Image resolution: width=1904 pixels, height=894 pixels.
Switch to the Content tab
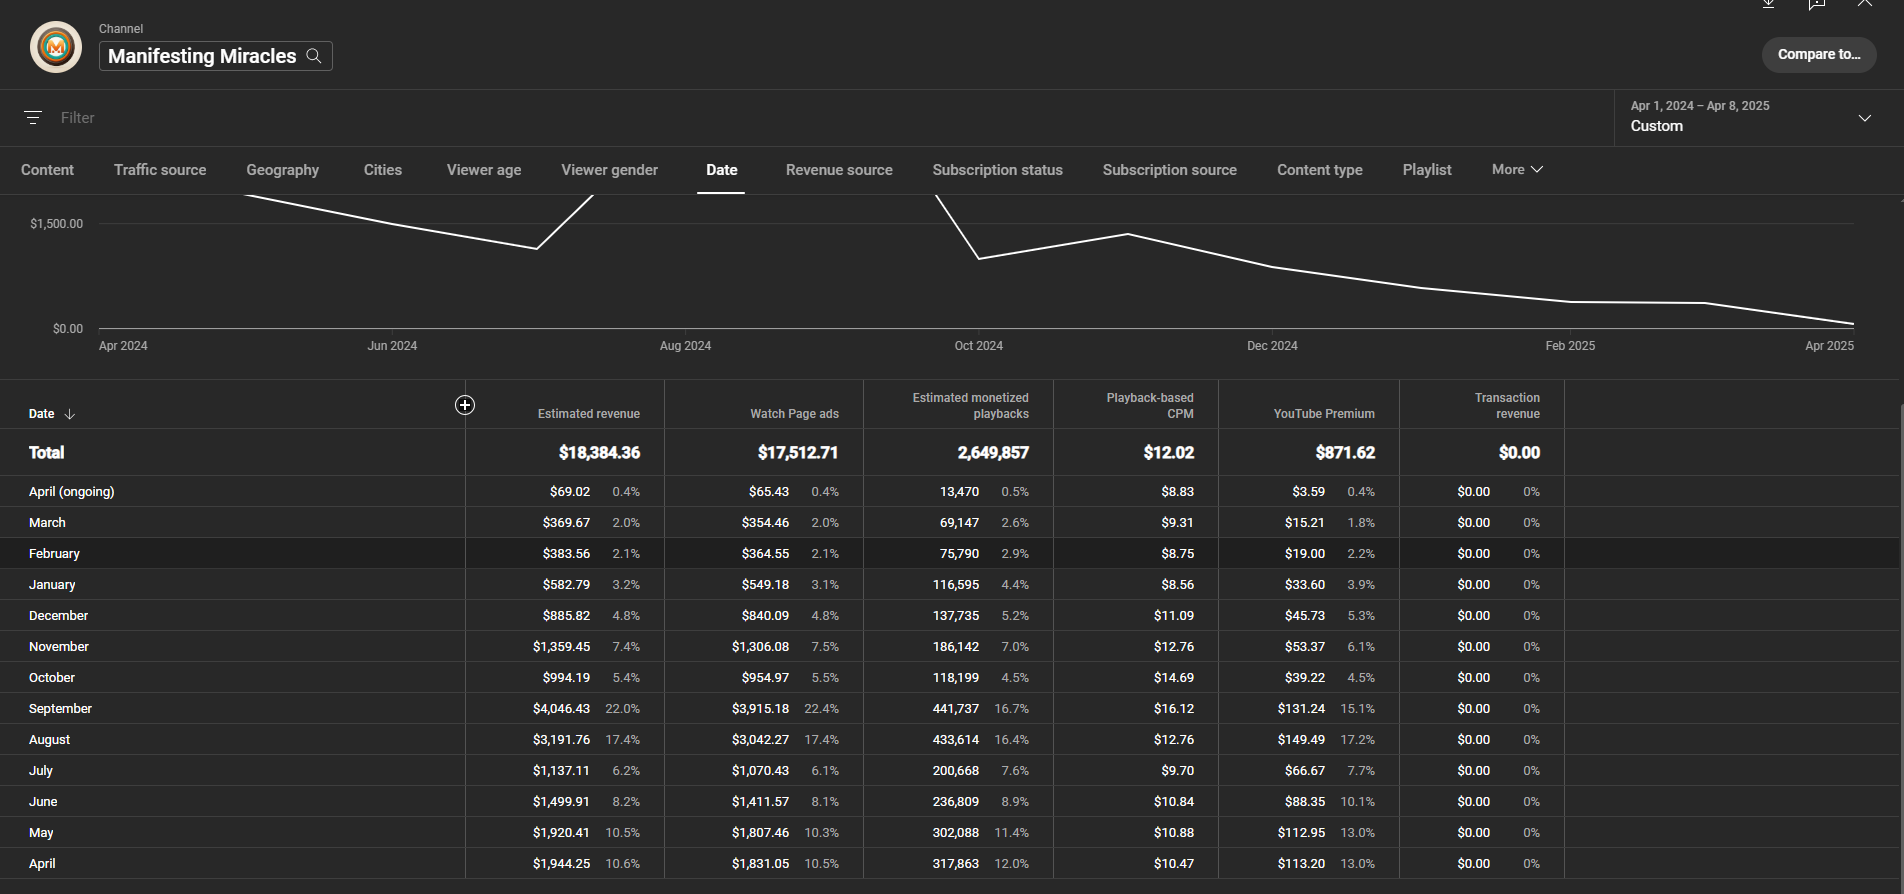[x=47, y=170]
